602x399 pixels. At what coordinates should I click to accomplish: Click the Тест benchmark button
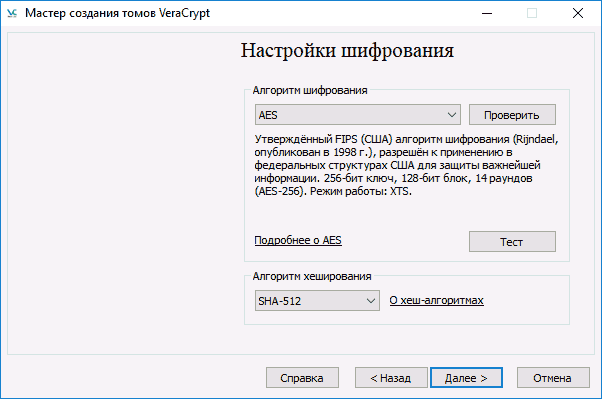point(512,242)
